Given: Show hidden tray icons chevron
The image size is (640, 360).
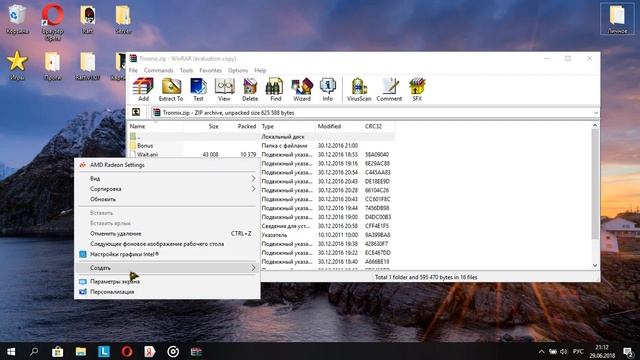Looking at the screenshot, I should (541, 351).
